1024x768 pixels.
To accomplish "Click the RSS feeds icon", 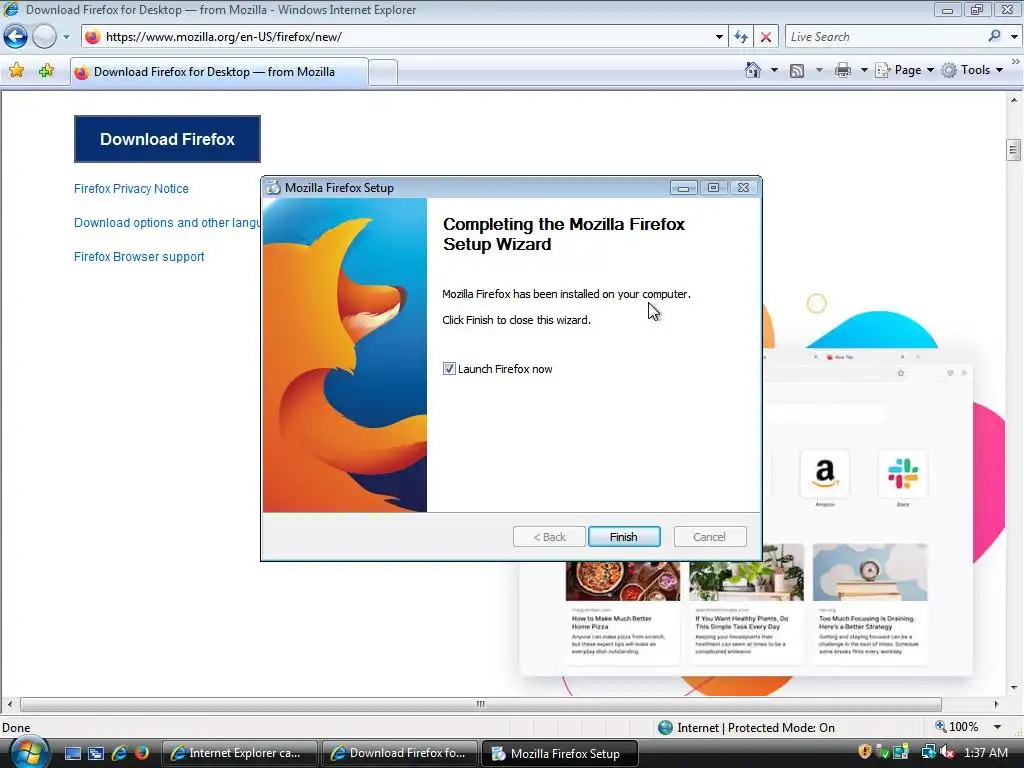I will pyautogui.click(x=797, y=71).
